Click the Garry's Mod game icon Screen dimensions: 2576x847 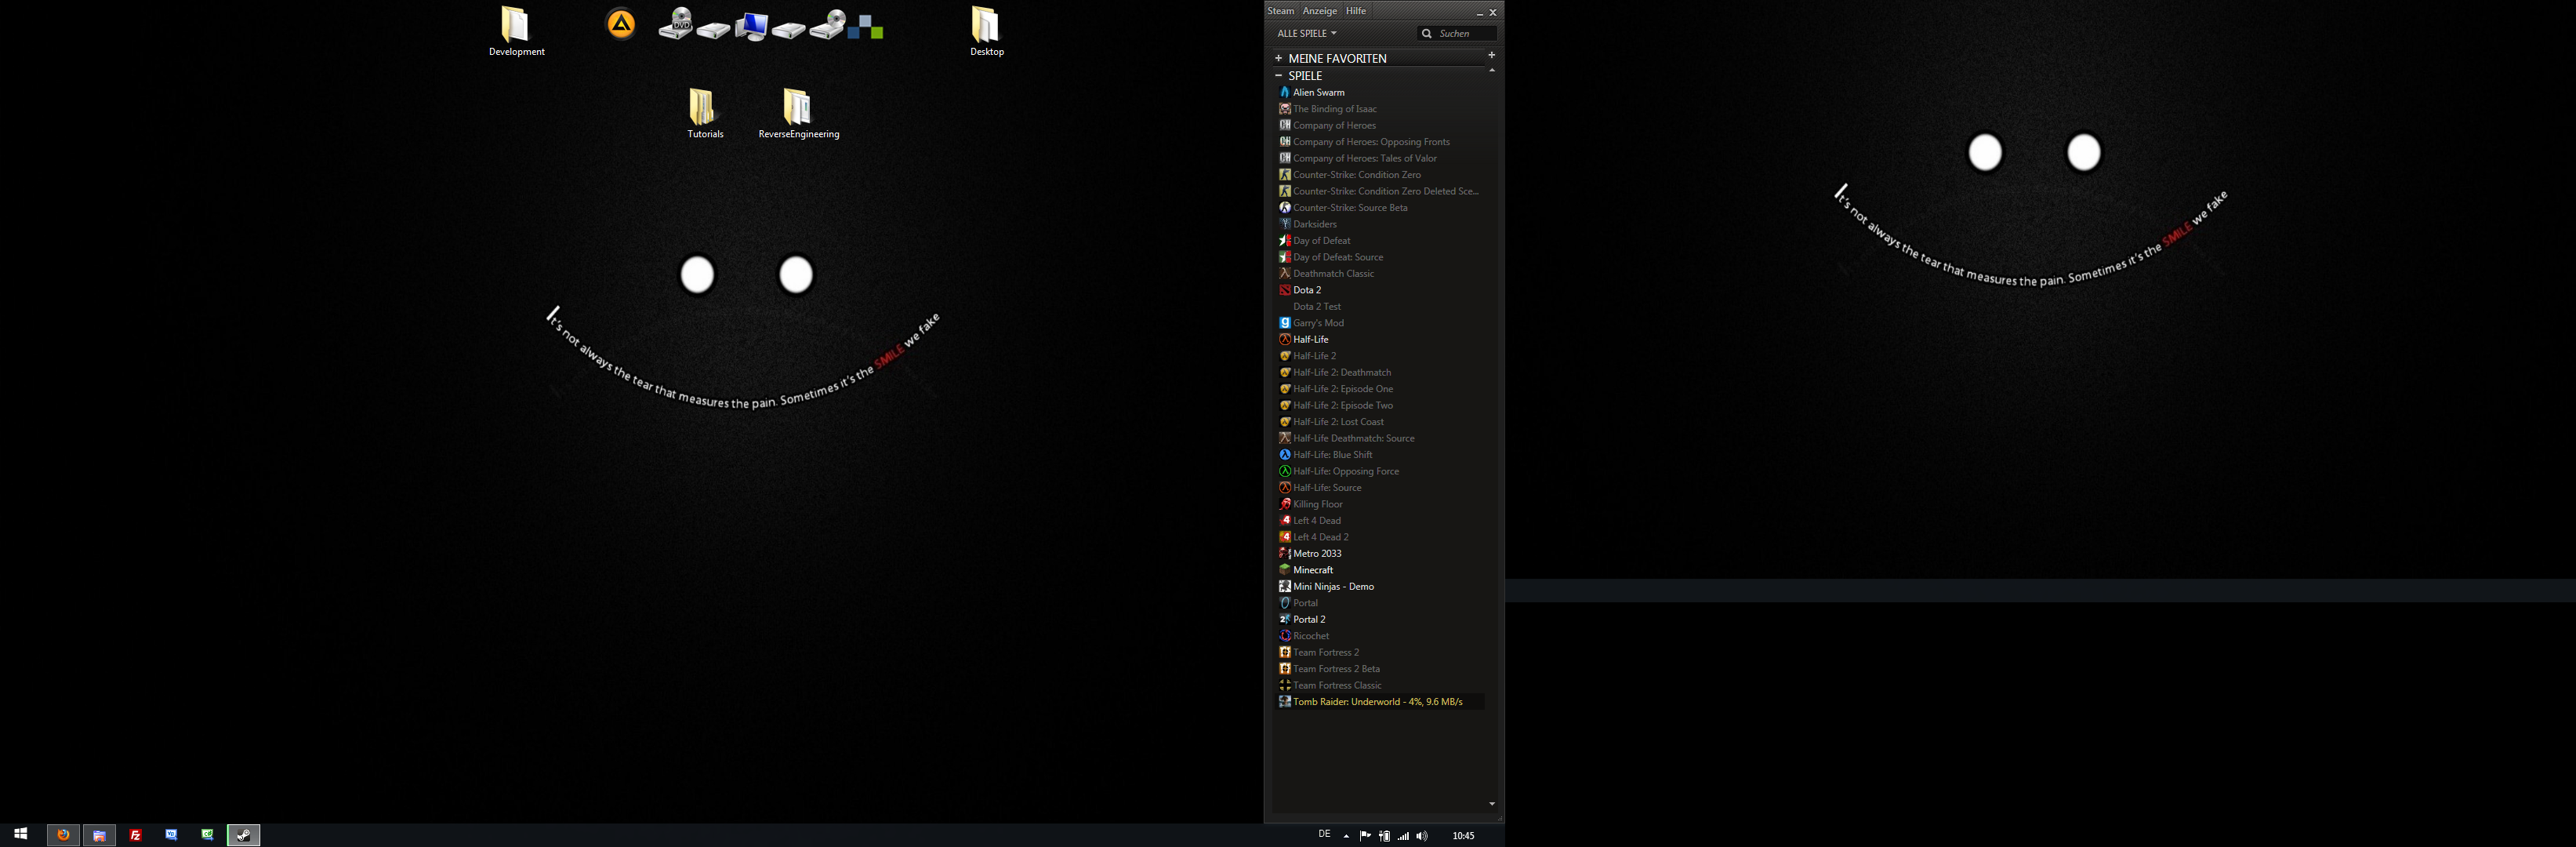(1285, 323)
